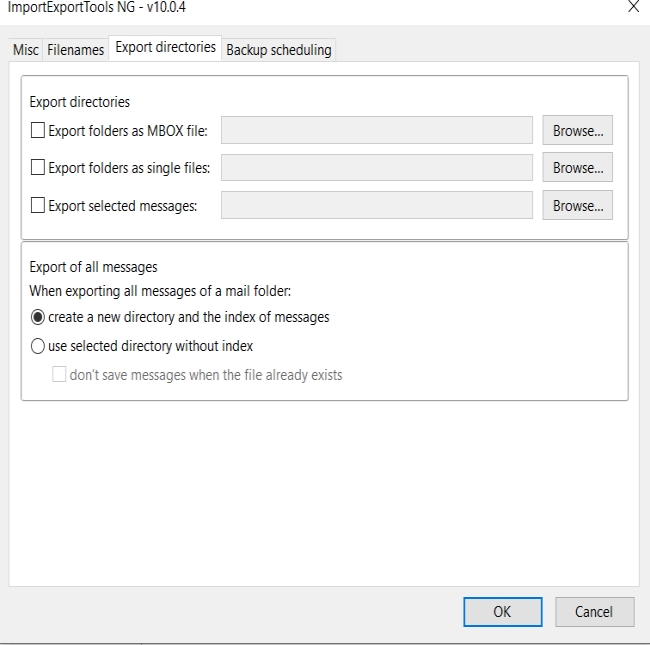Select the Export directories tab
The height and width of the screenshot is (645, 650).
tap(165, 48)
